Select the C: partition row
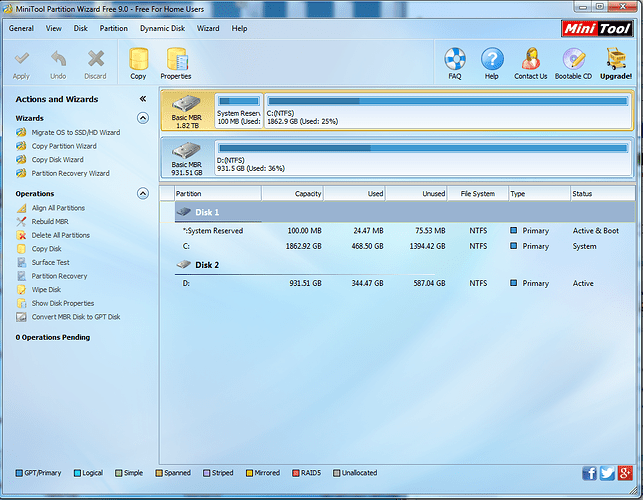This screenshot has width=643, height=500. click(397, 246)
